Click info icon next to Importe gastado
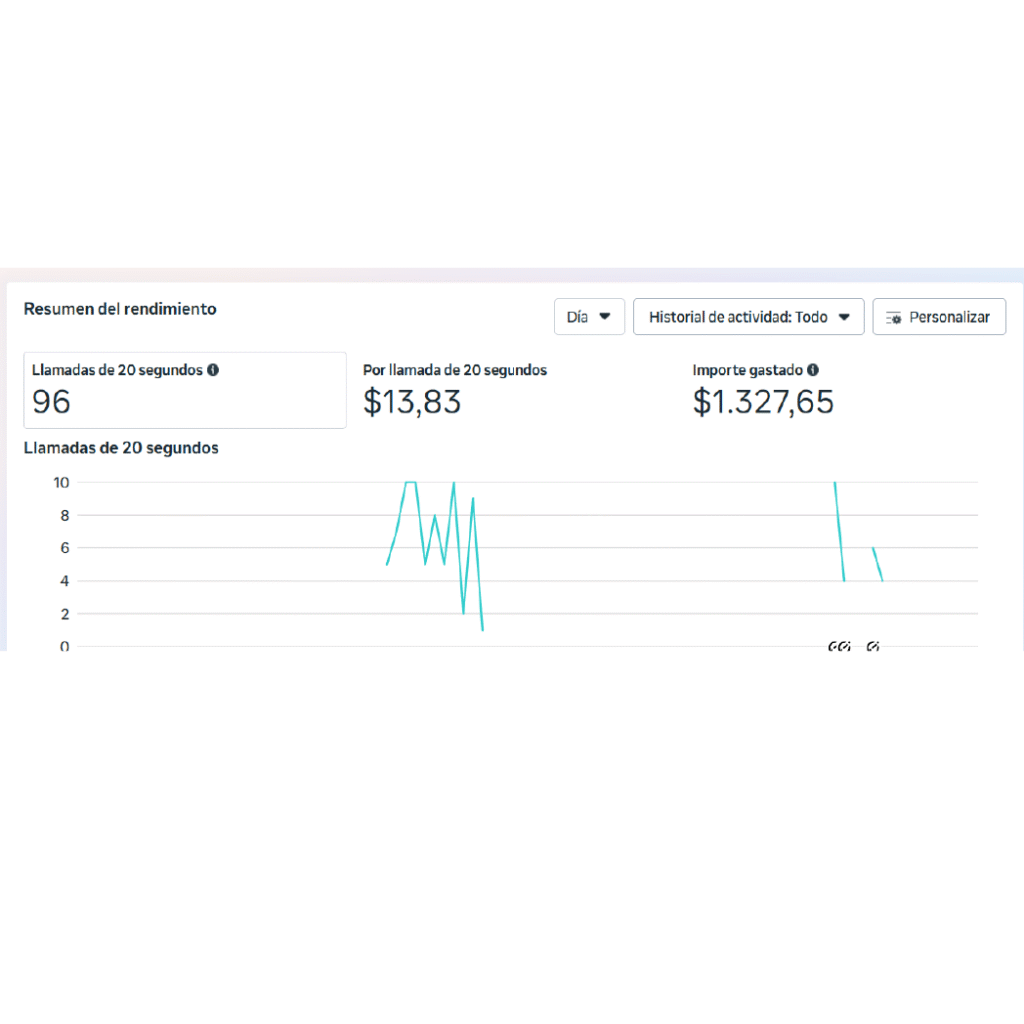This screenshot has height=1024, width=1024. [813, 370]
